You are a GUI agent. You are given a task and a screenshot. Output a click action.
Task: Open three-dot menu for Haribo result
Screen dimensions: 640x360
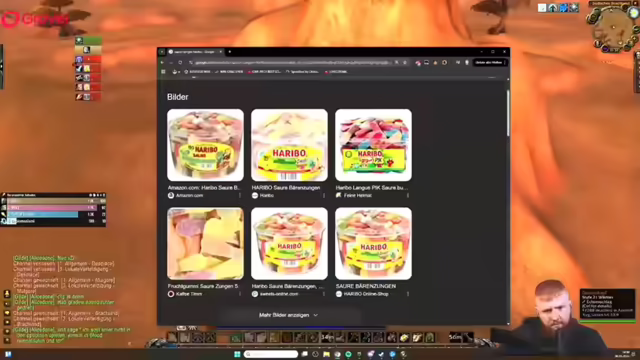tap(324, 196)
